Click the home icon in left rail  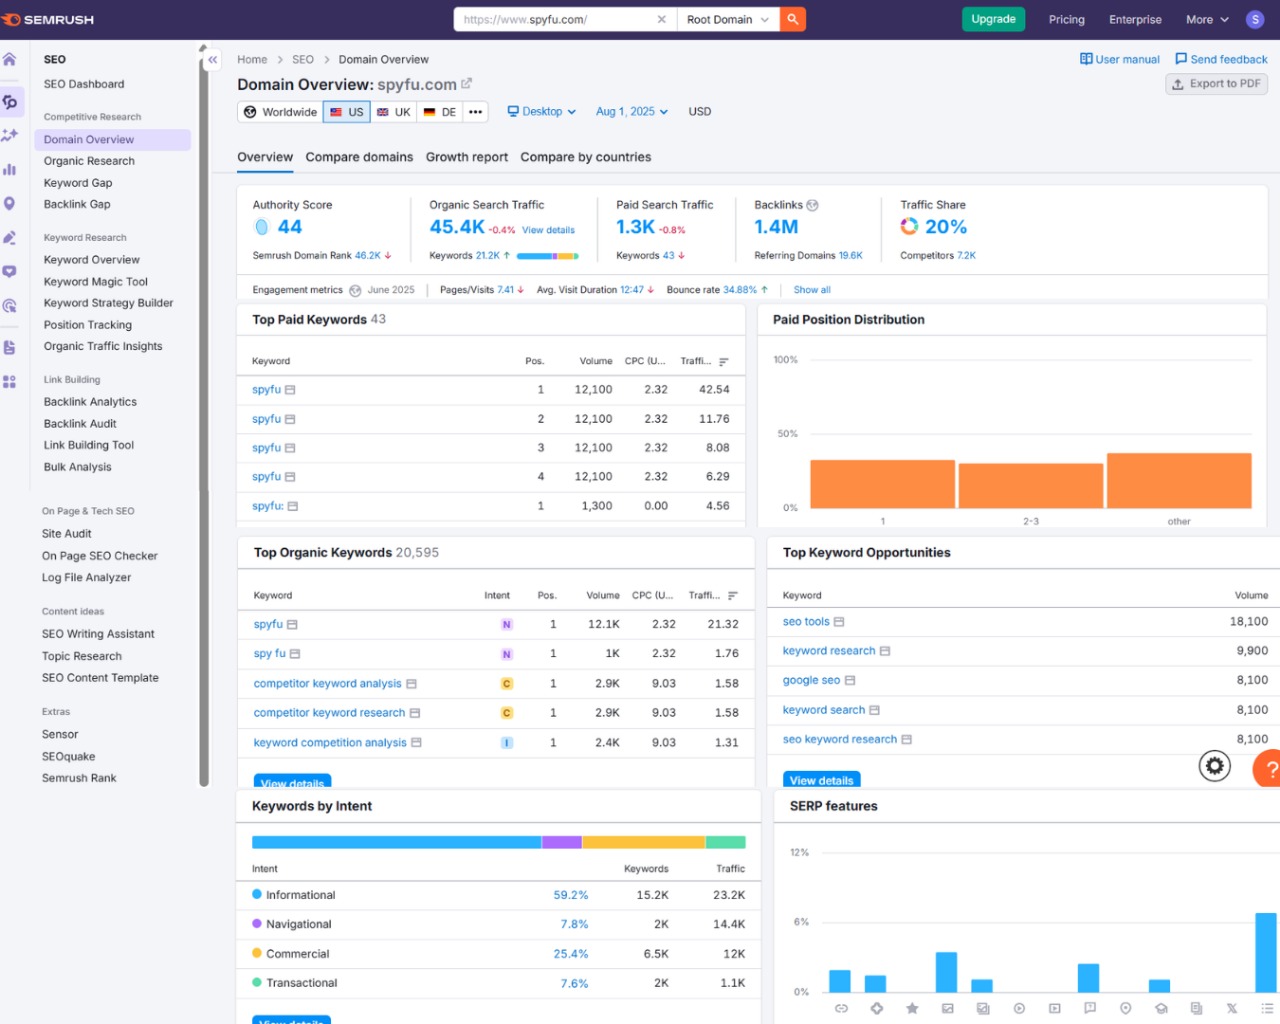tap(10, 60)
